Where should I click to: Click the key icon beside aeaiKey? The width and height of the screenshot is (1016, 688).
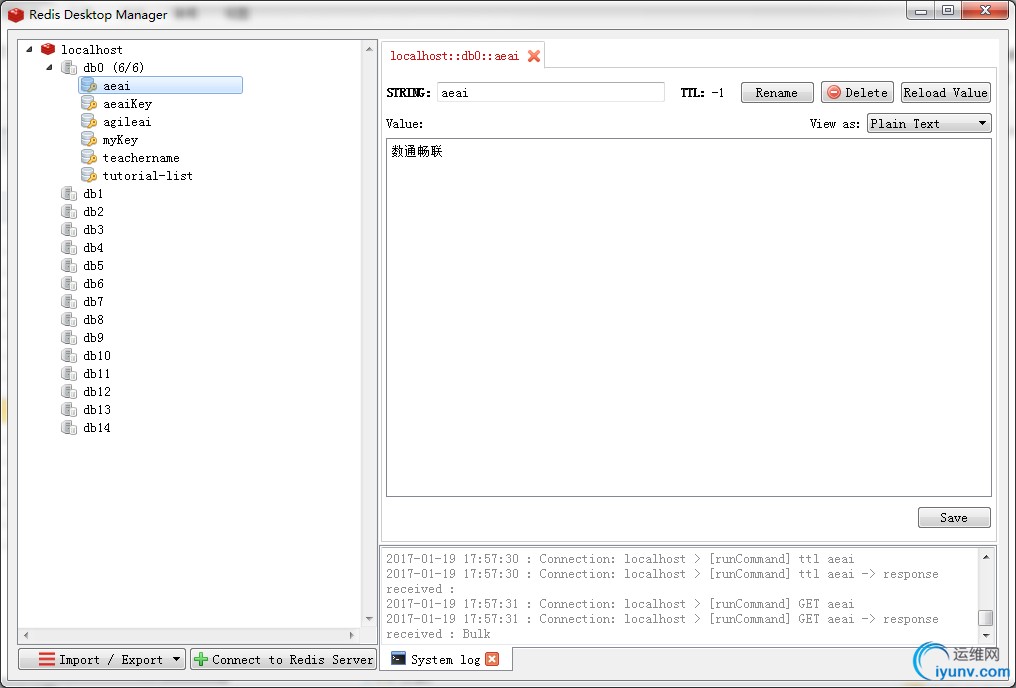pos(89,104)
